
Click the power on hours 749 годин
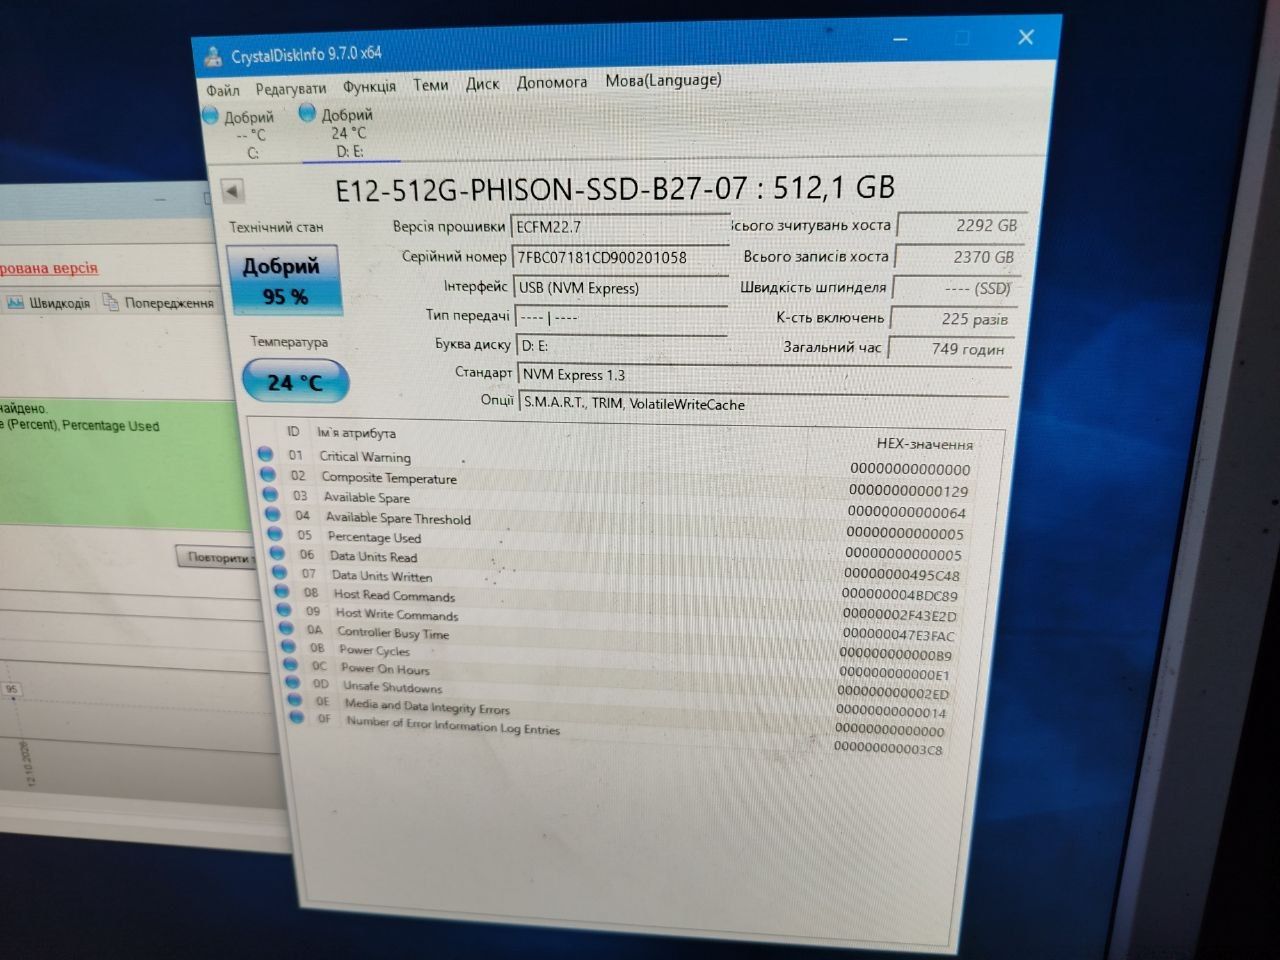click(950, 349)
